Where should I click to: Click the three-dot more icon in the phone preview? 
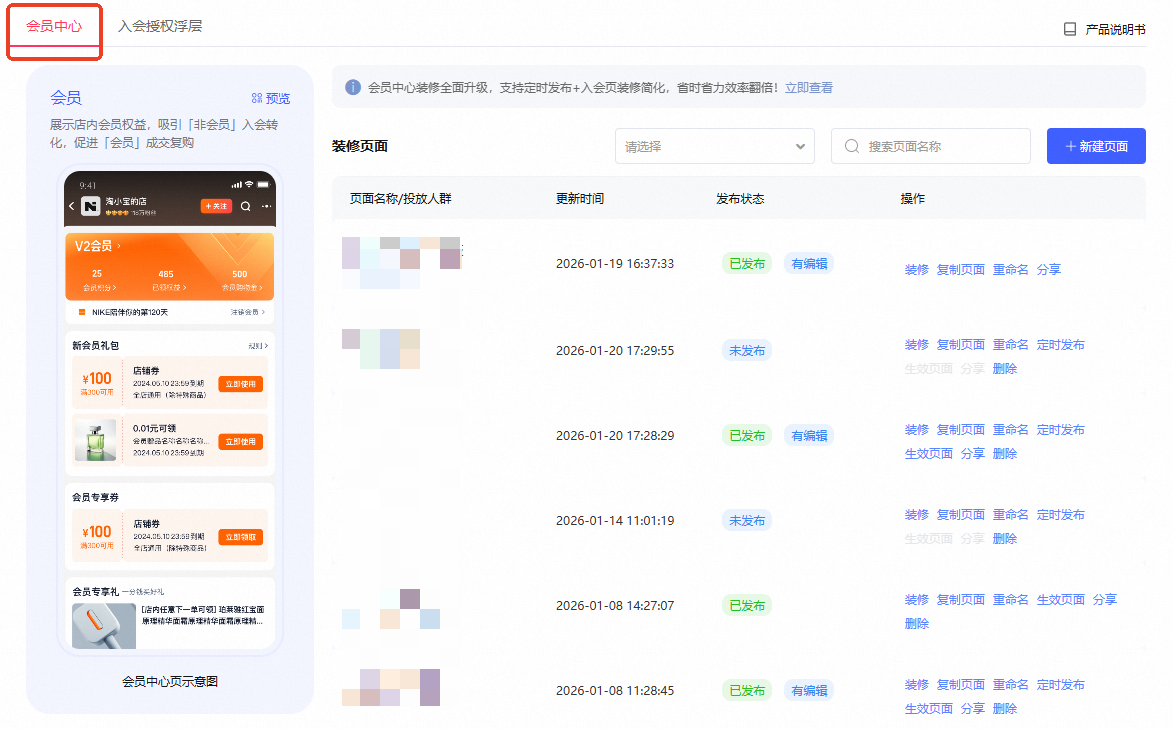pyautogui.click(x=266, y=206)
